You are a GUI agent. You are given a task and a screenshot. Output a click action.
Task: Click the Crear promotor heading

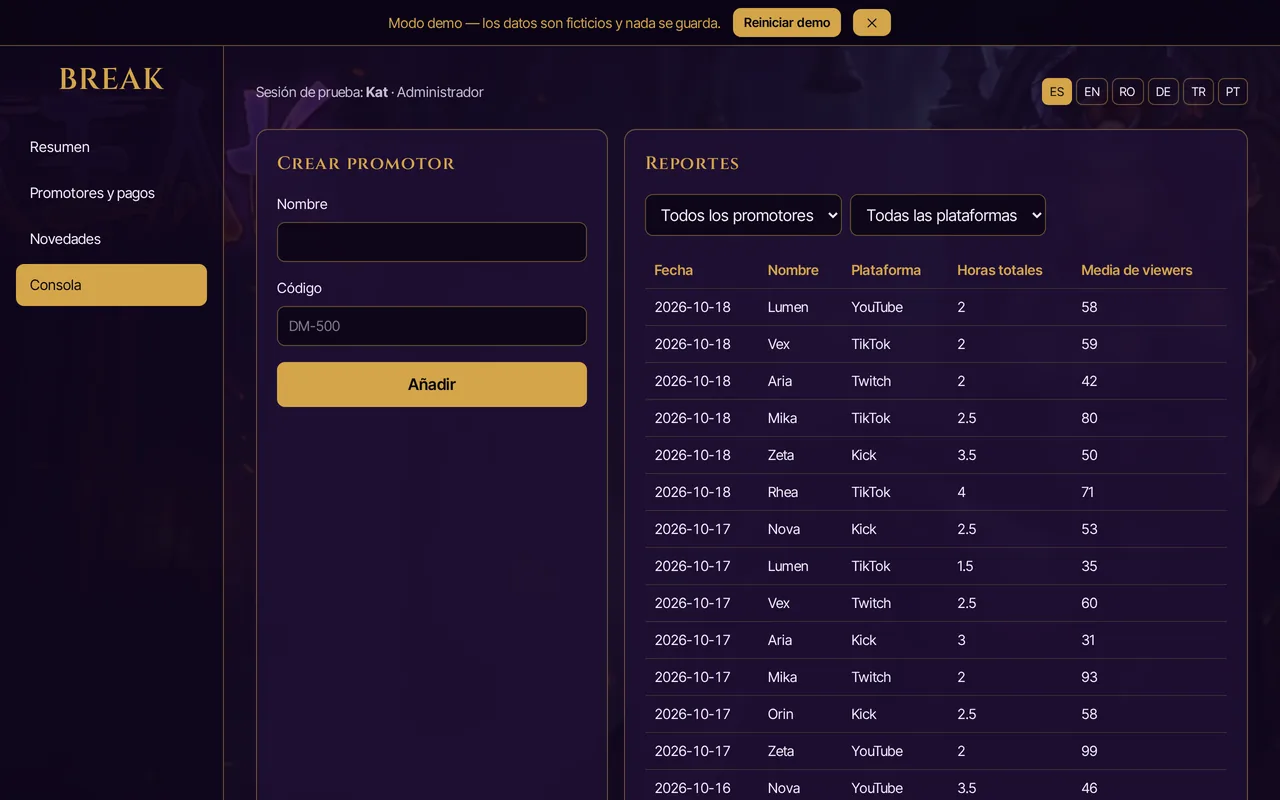366,163
